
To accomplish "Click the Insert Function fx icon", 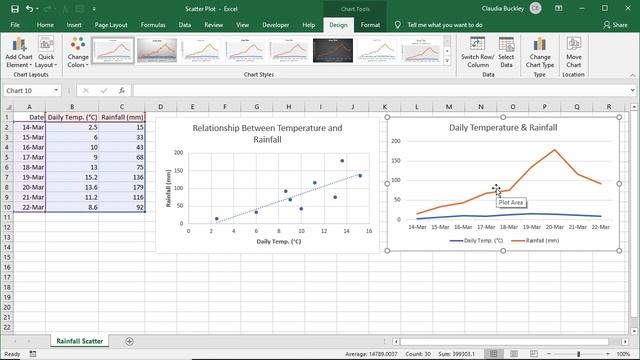I will pyautogui.click(x=122, y=90).
